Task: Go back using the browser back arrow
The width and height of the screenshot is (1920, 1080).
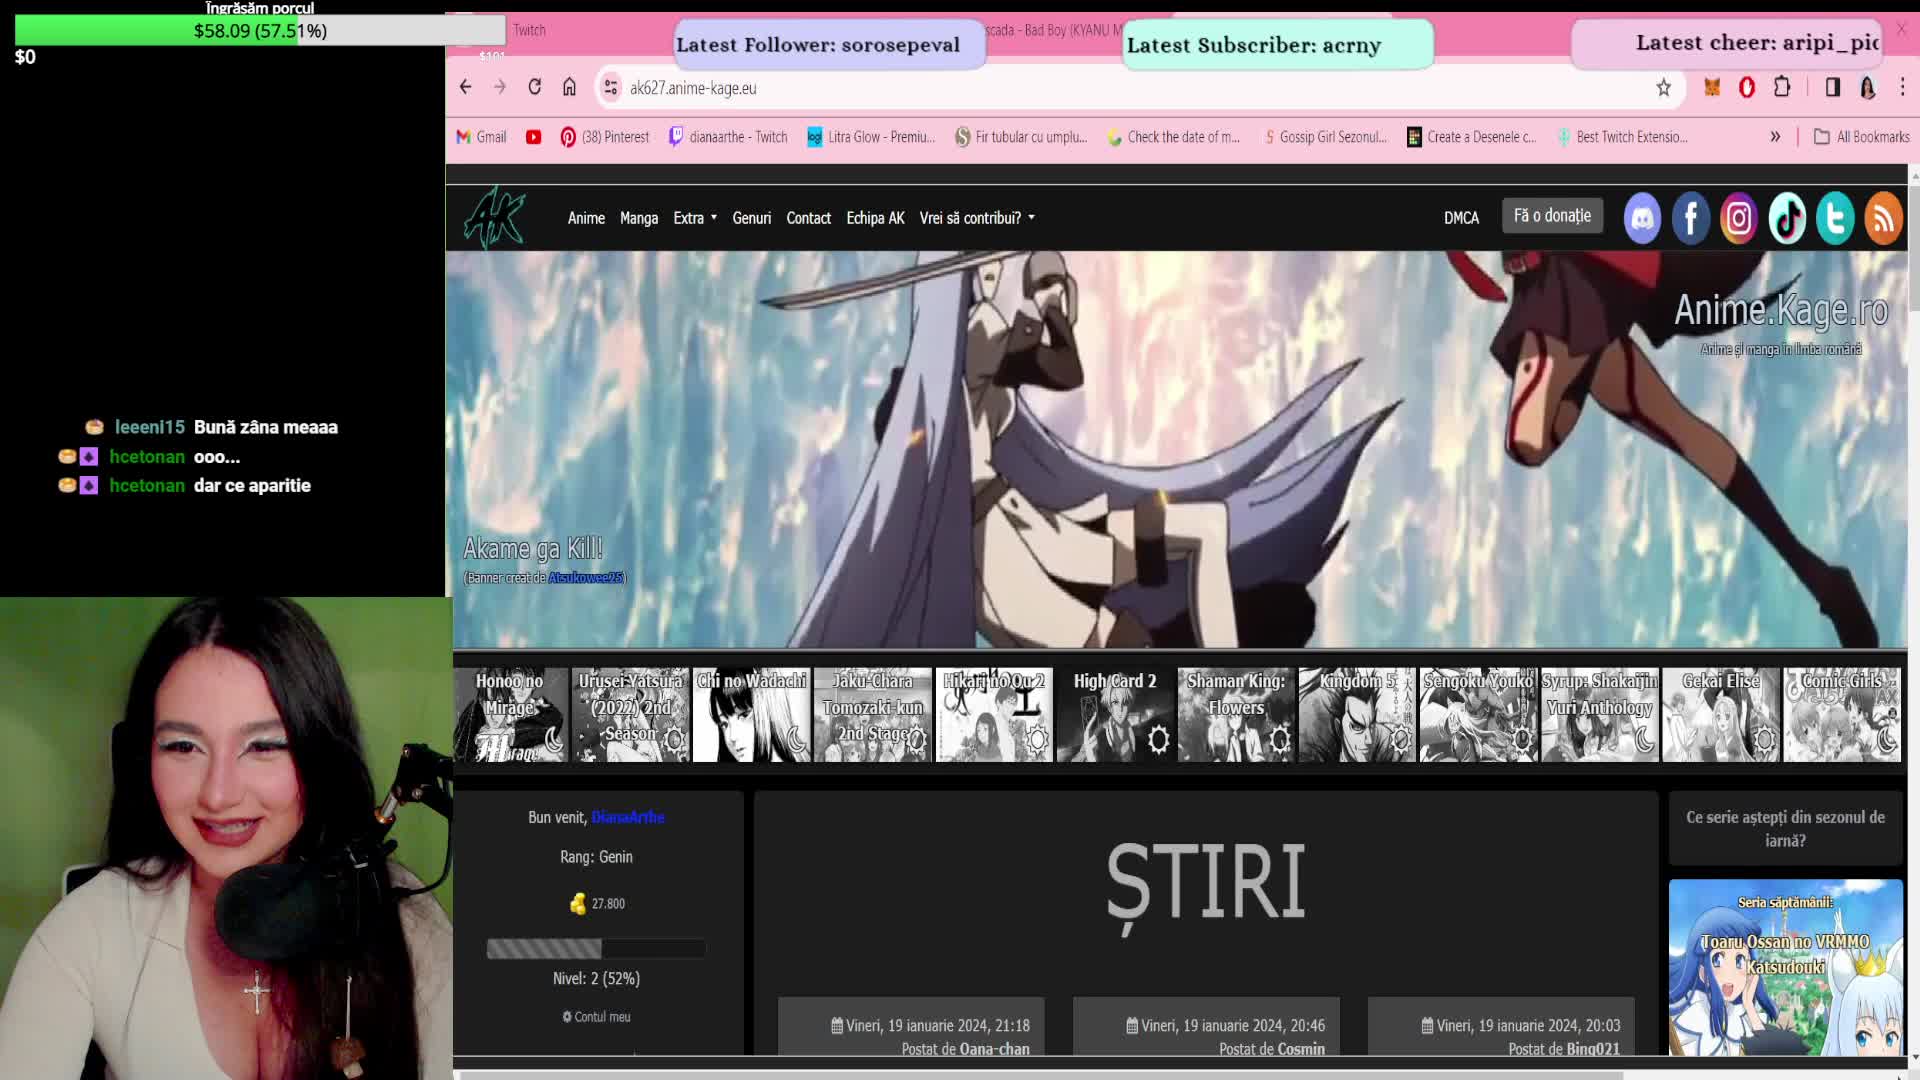Action: 465,87
